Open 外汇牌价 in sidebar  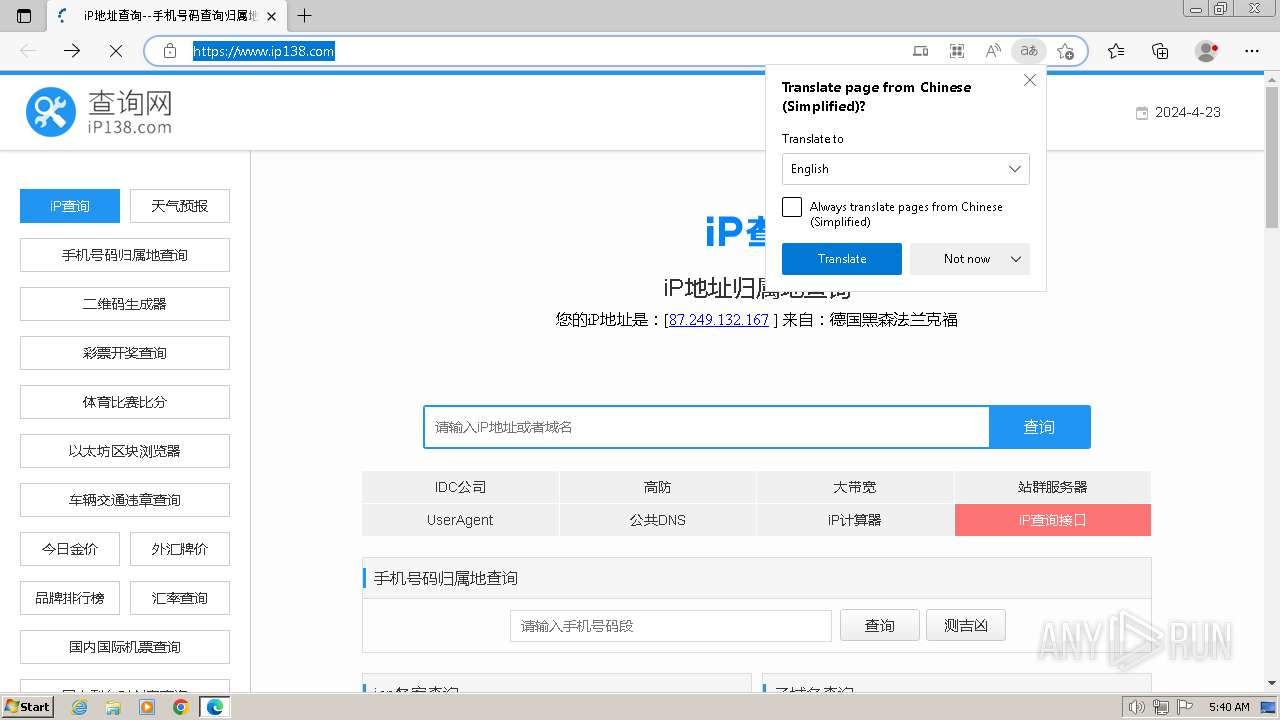[x=180, y=549]
